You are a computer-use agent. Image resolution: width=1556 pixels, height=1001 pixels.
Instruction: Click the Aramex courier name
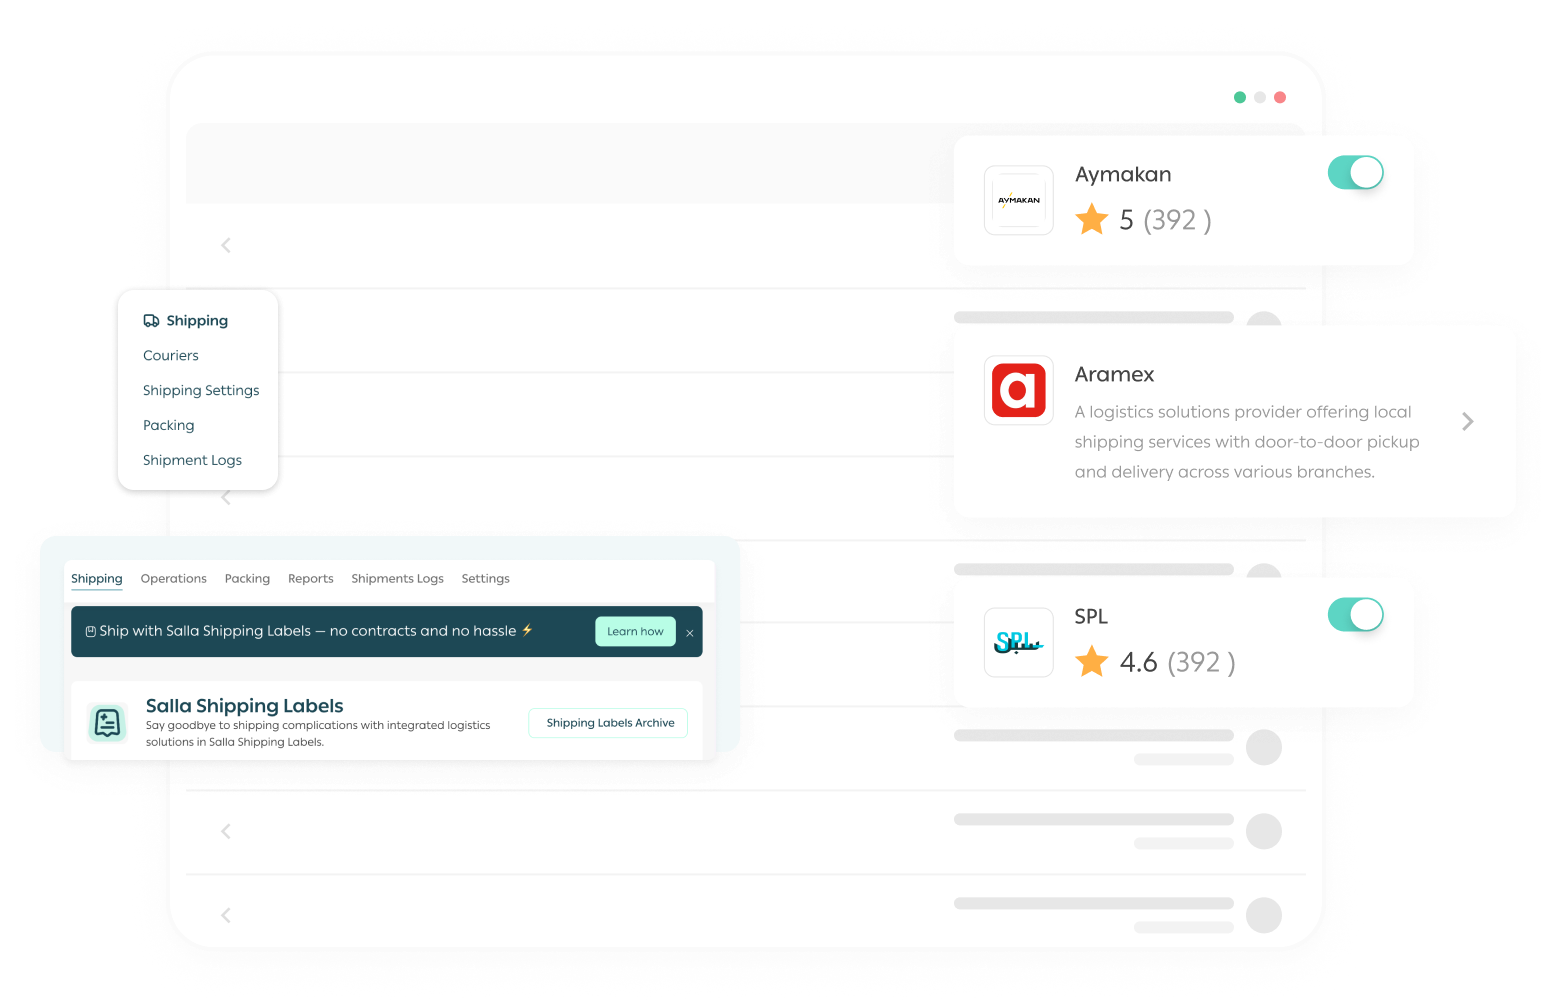tap(1114, 375)
